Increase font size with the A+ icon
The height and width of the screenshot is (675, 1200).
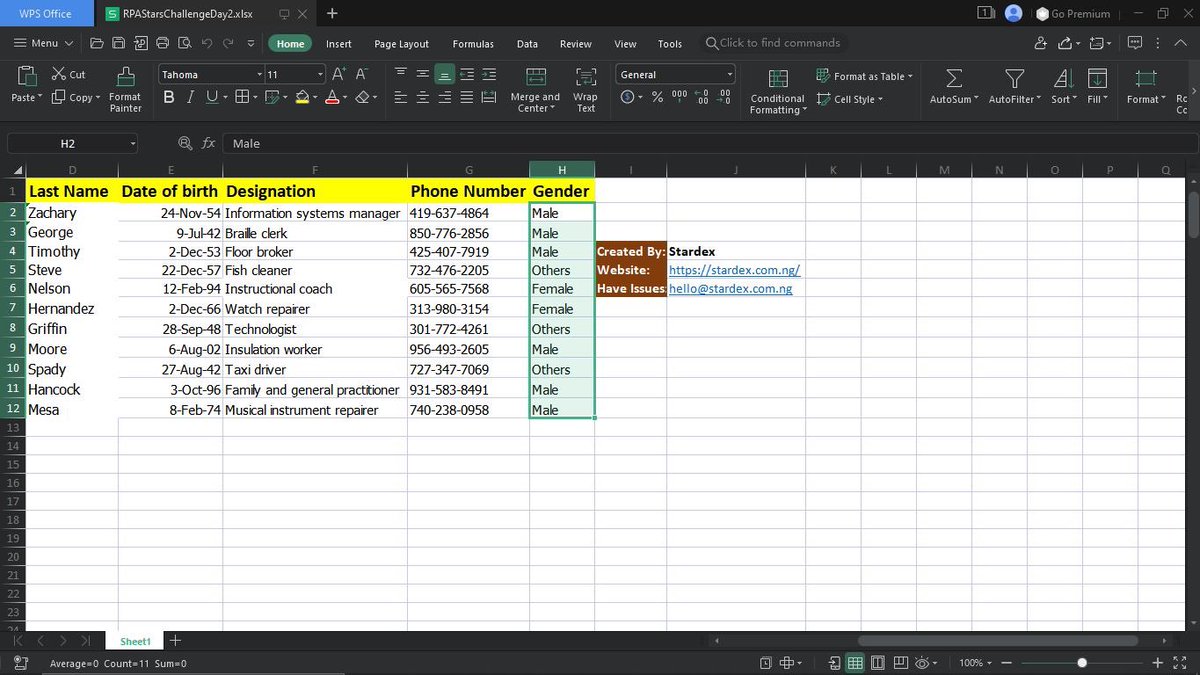click(x=339, y=74)
